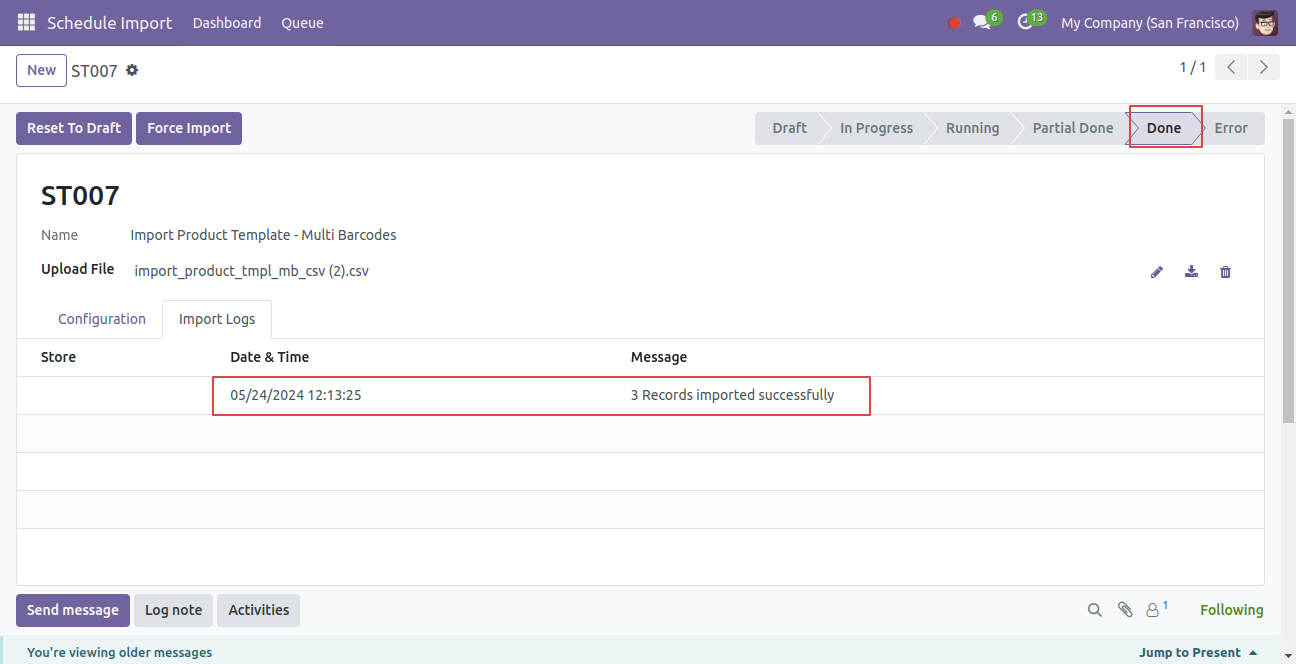Click the New button
This screenshot has height=664, width=1296.
pos(41,70)
